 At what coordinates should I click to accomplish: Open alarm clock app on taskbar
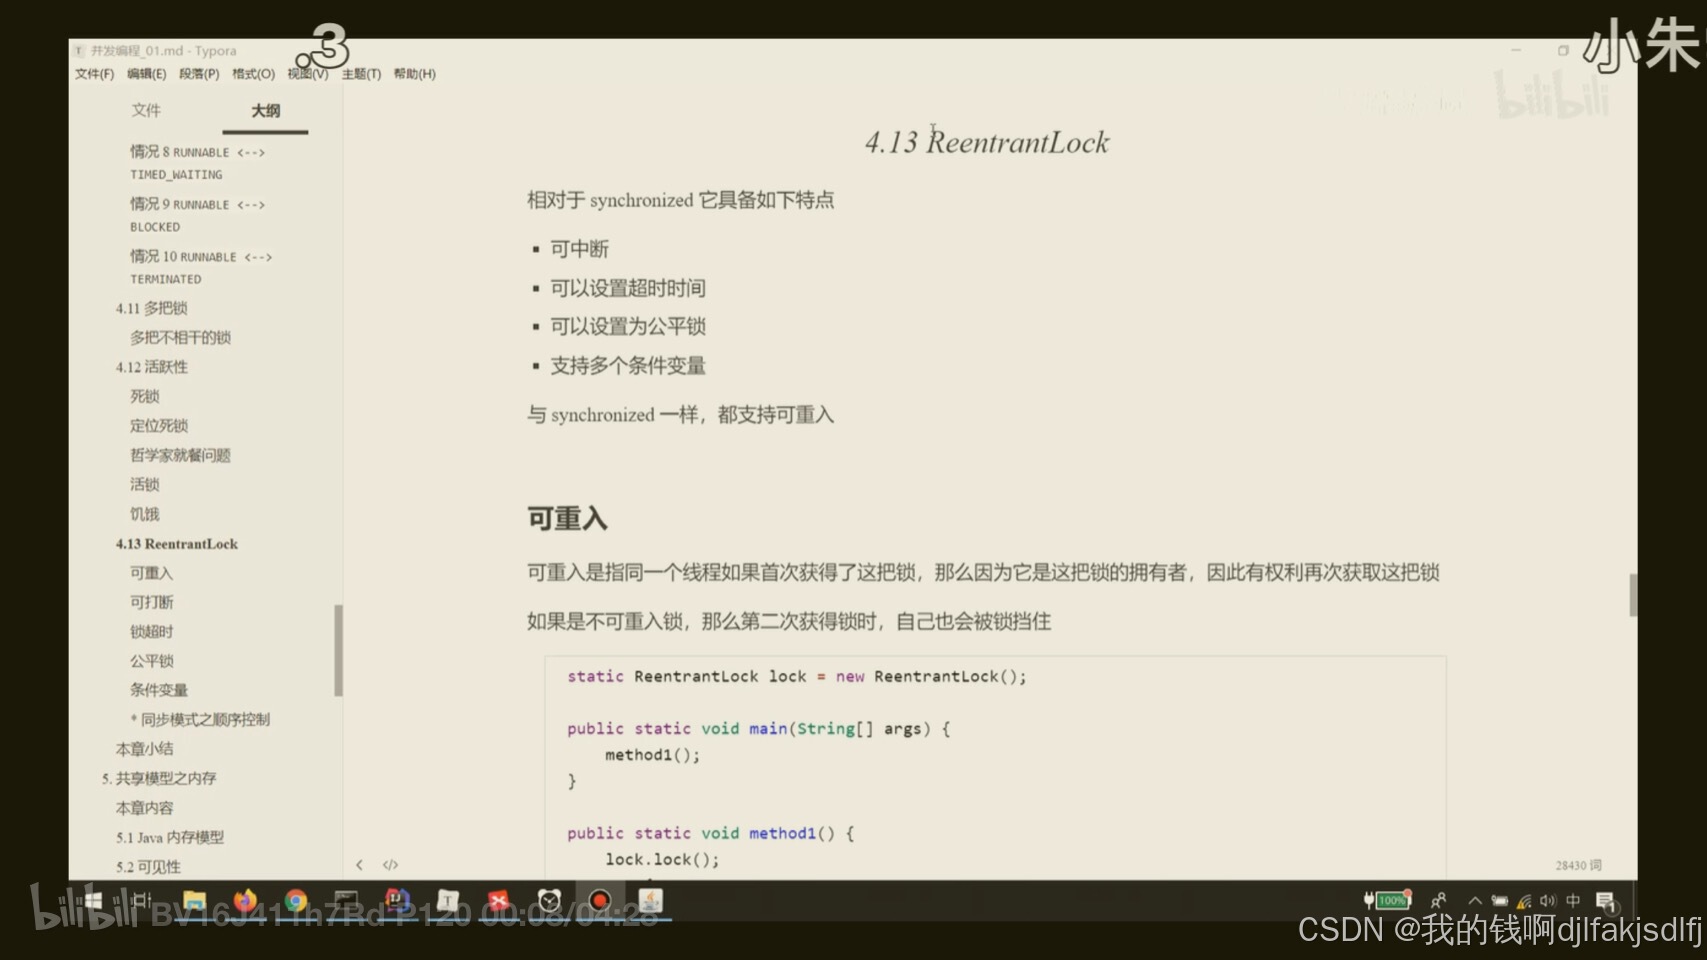pos(549,901)
